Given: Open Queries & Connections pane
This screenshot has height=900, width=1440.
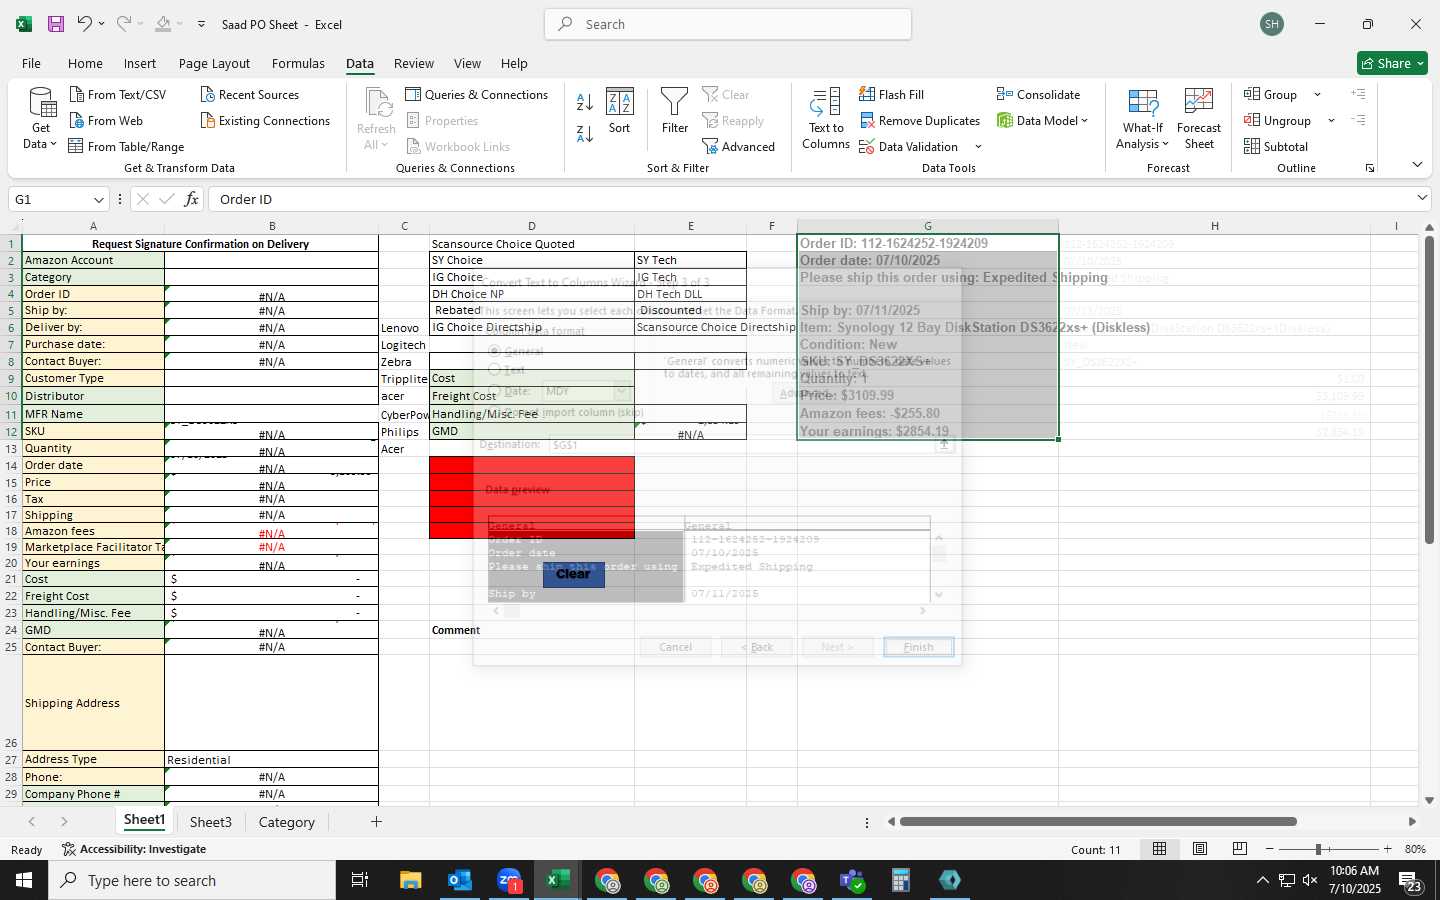Looking at the screenshot, I should 476,95.
